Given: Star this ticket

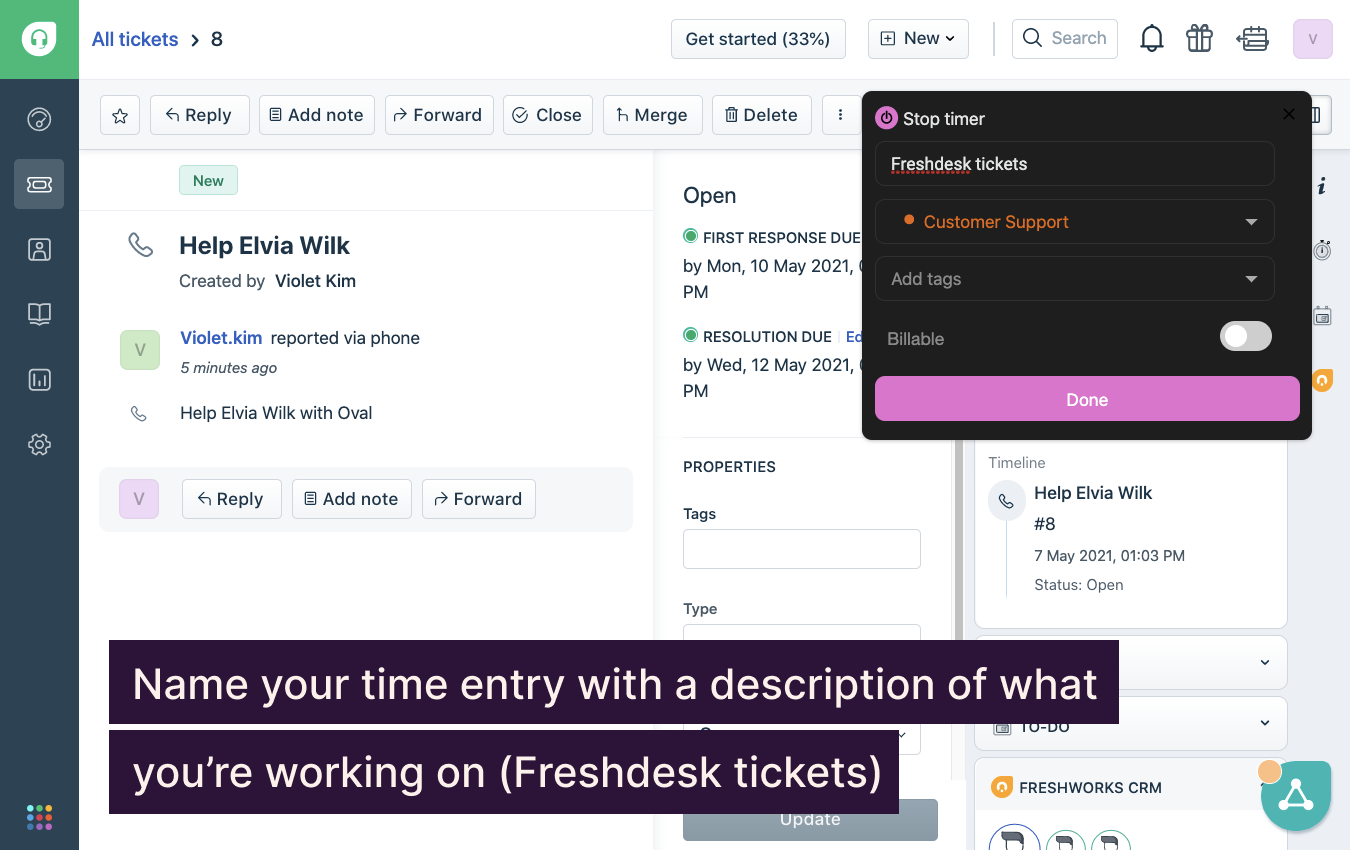Looking at the screenshot, I should (x=120, y=115).
